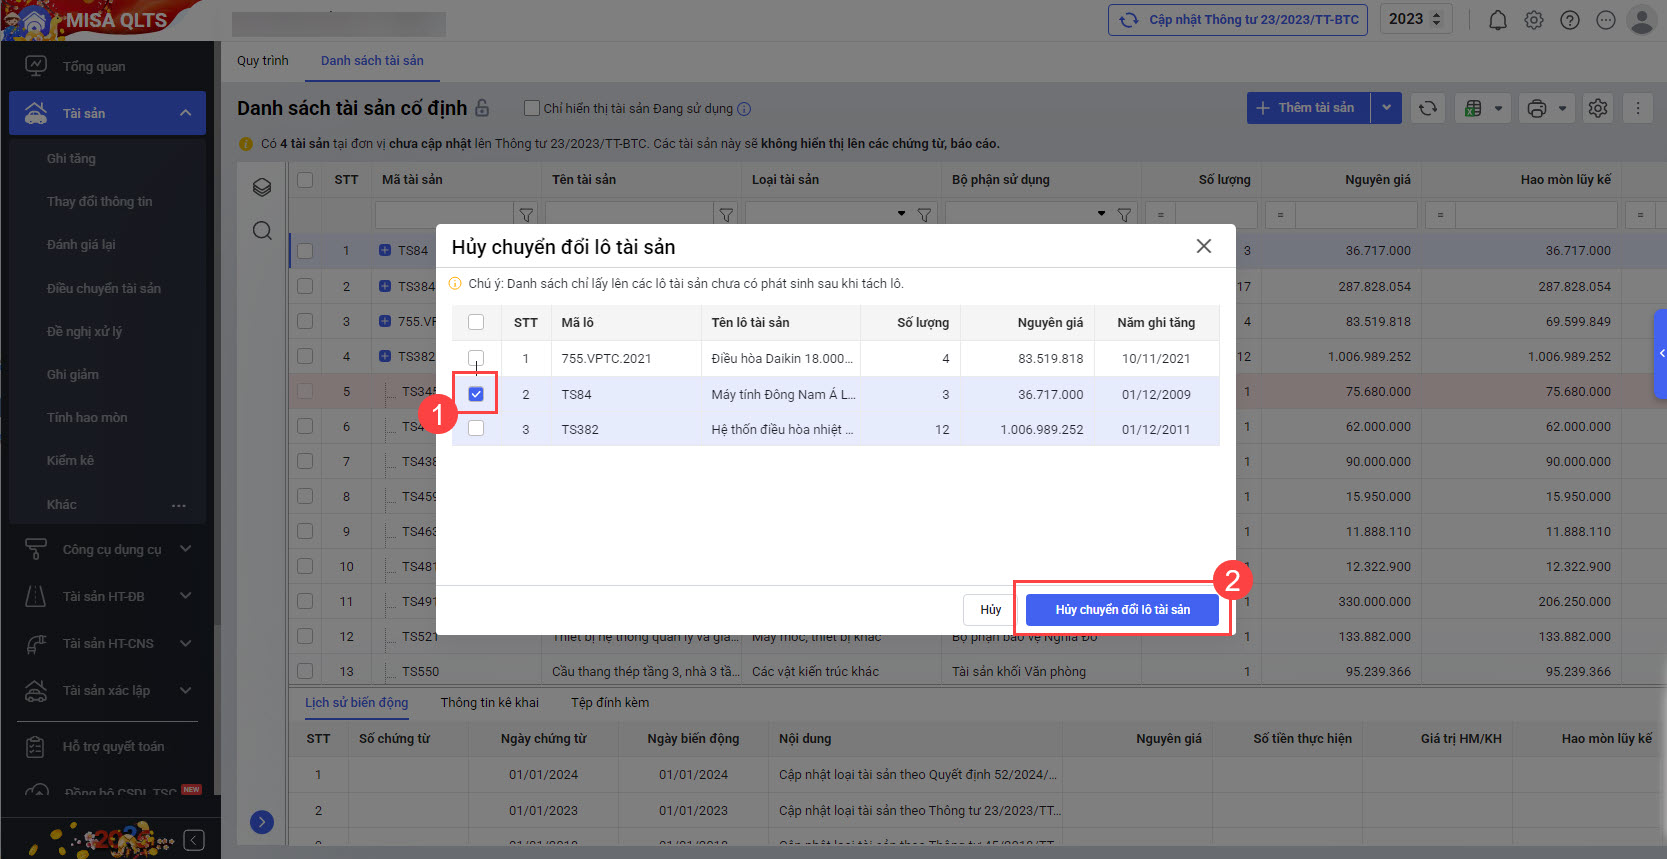Switch to the Quy trình tab

(x=262, y=61)
